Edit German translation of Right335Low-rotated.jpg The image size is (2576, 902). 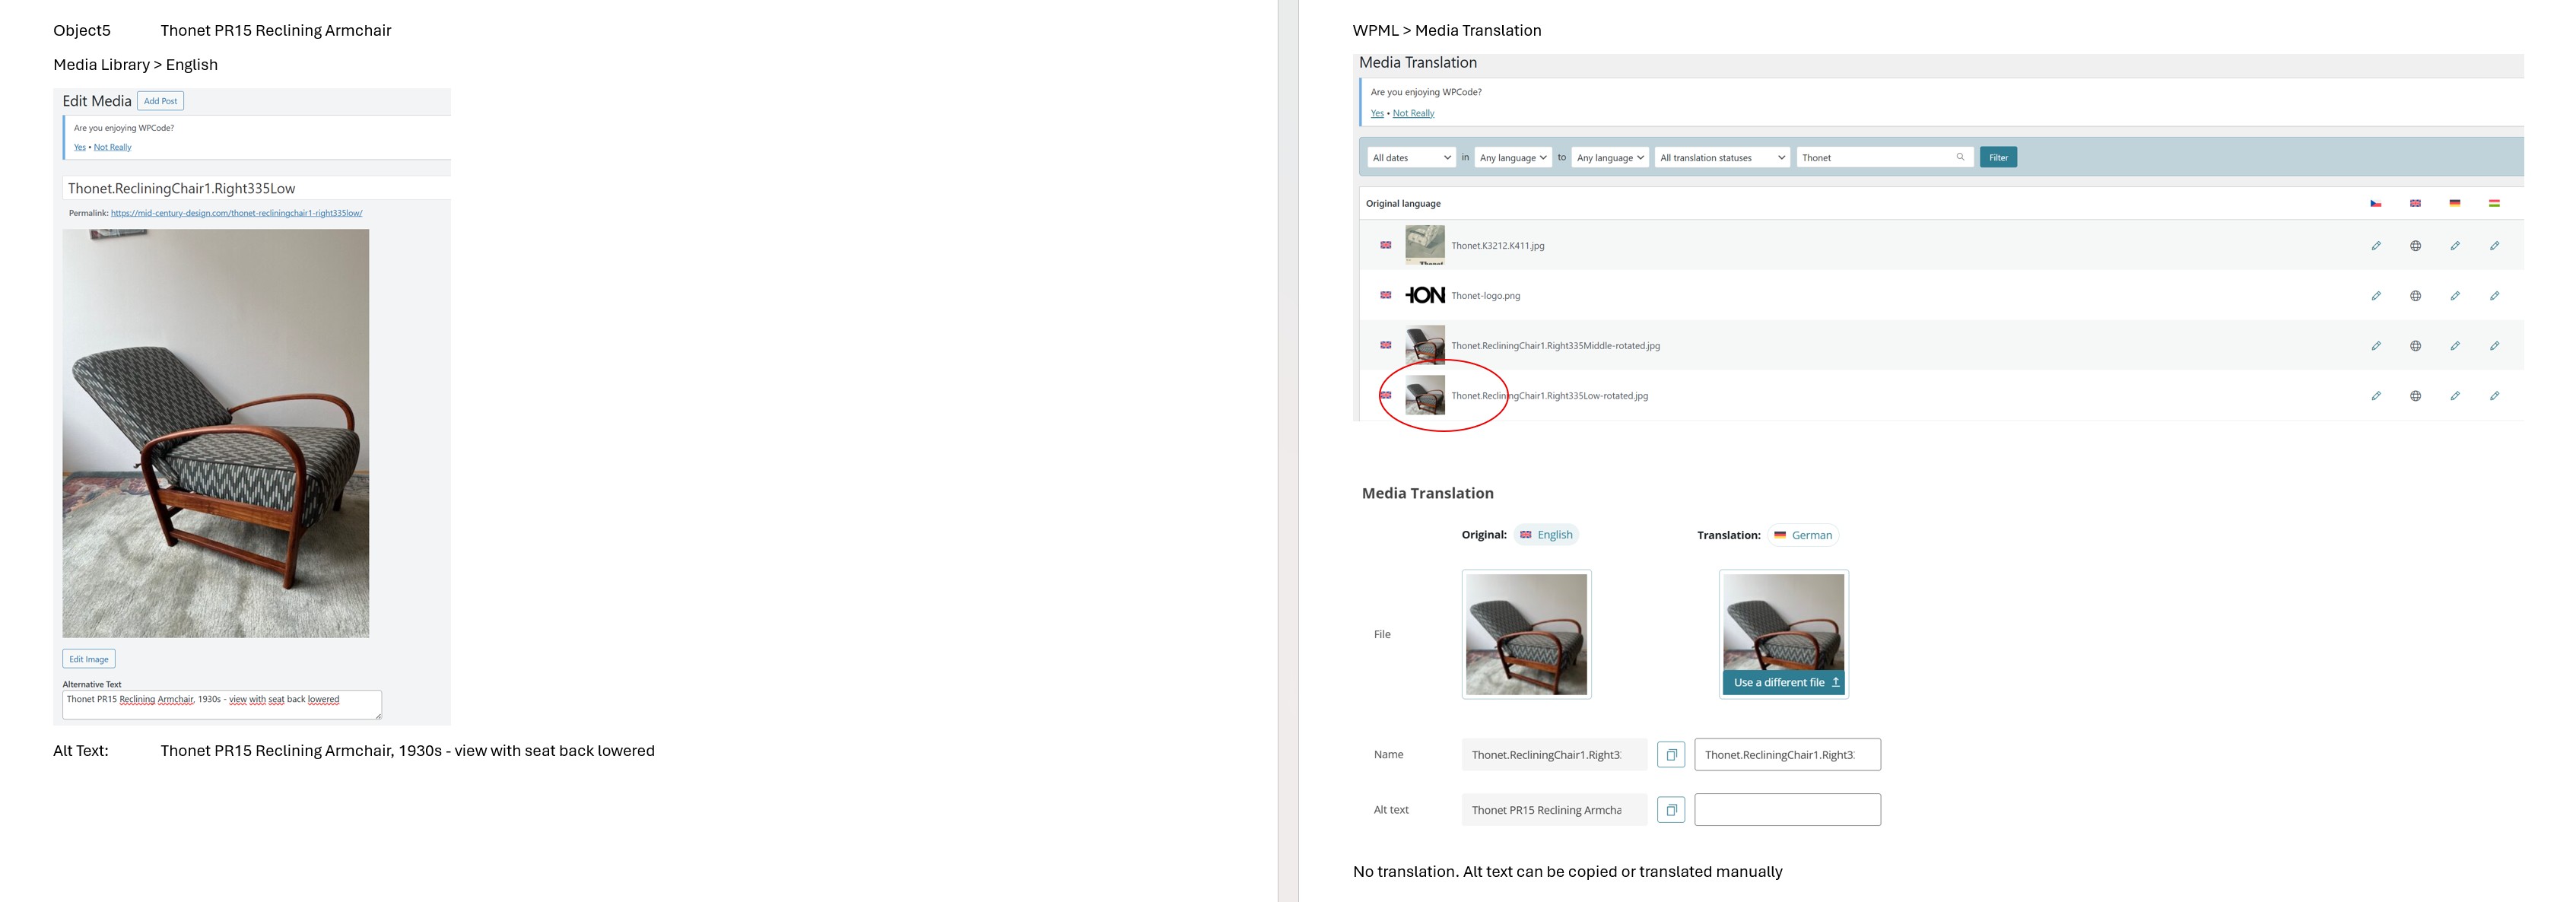click(2454, 396)
